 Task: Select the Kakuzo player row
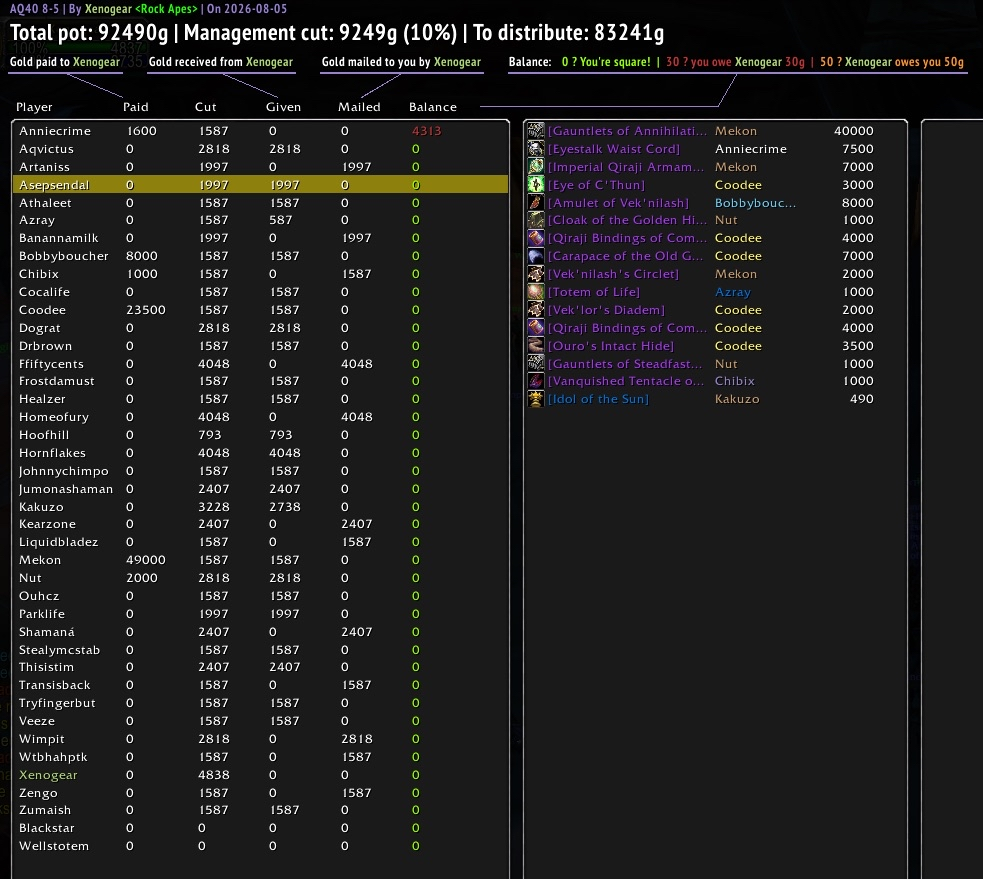(x=260, y=507)
